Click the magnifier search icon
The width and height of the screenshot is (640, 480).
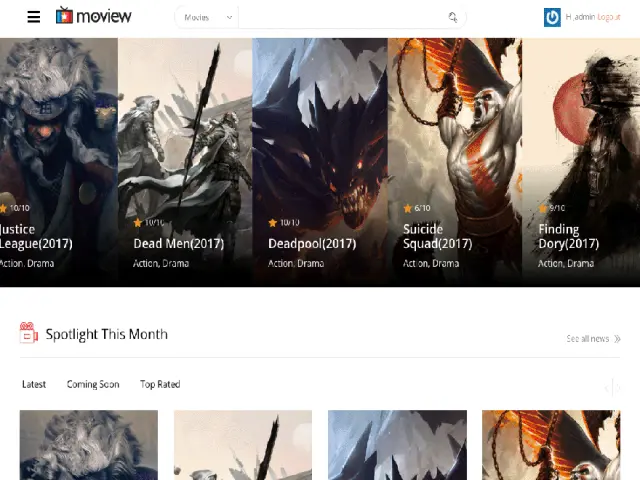coord(453,17)
